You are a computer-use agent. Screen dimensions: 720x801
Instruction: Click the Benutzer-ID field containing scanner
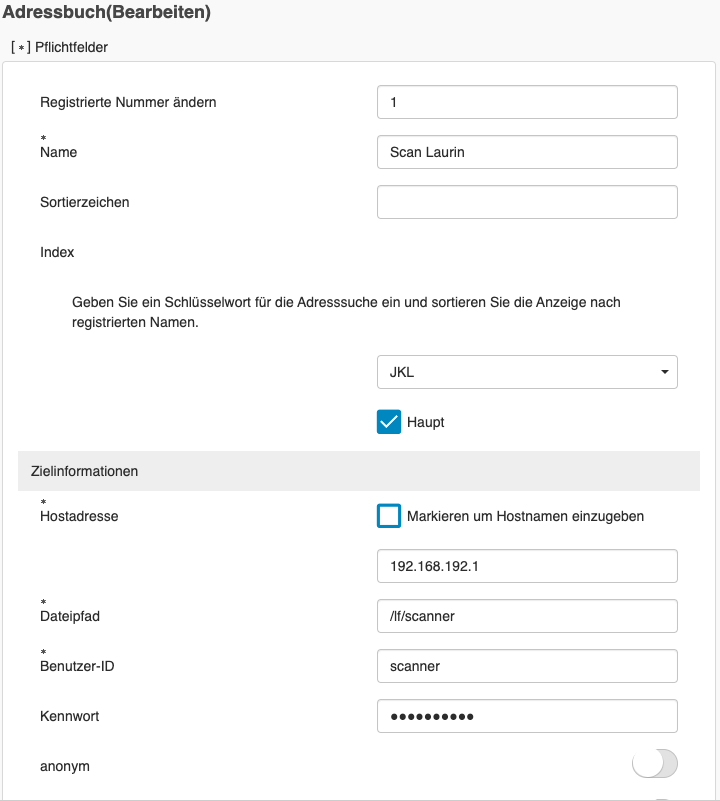point(527,665)
